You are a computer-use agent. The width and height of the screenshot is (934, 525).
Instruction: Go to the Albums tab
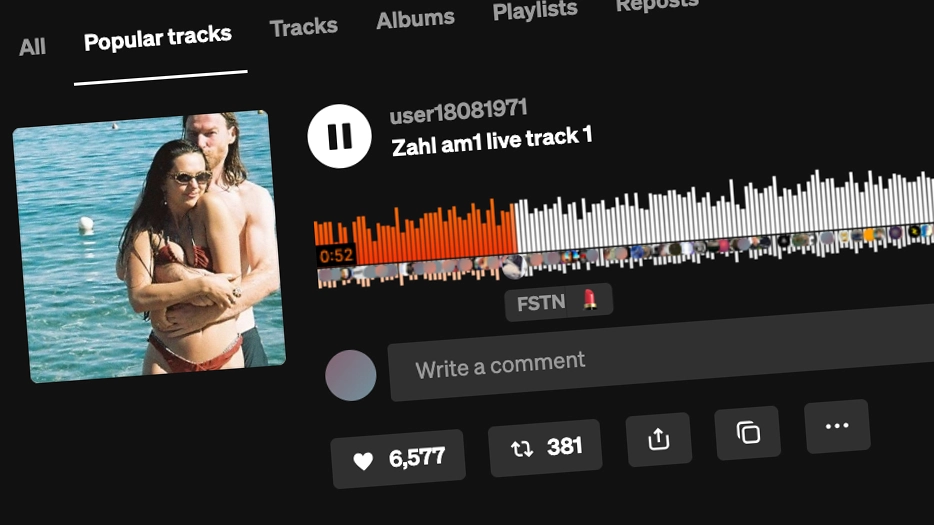point(415,19)
